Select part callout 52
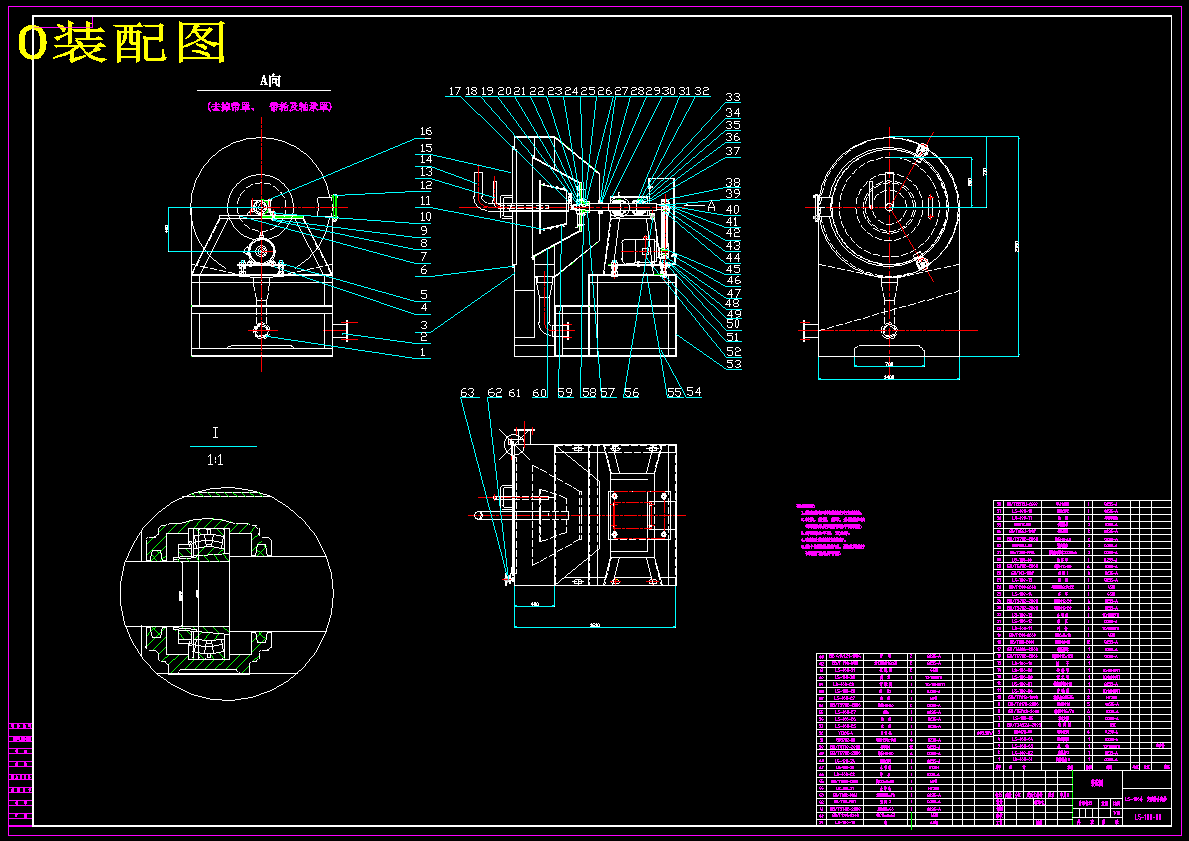 coord(733,351)
